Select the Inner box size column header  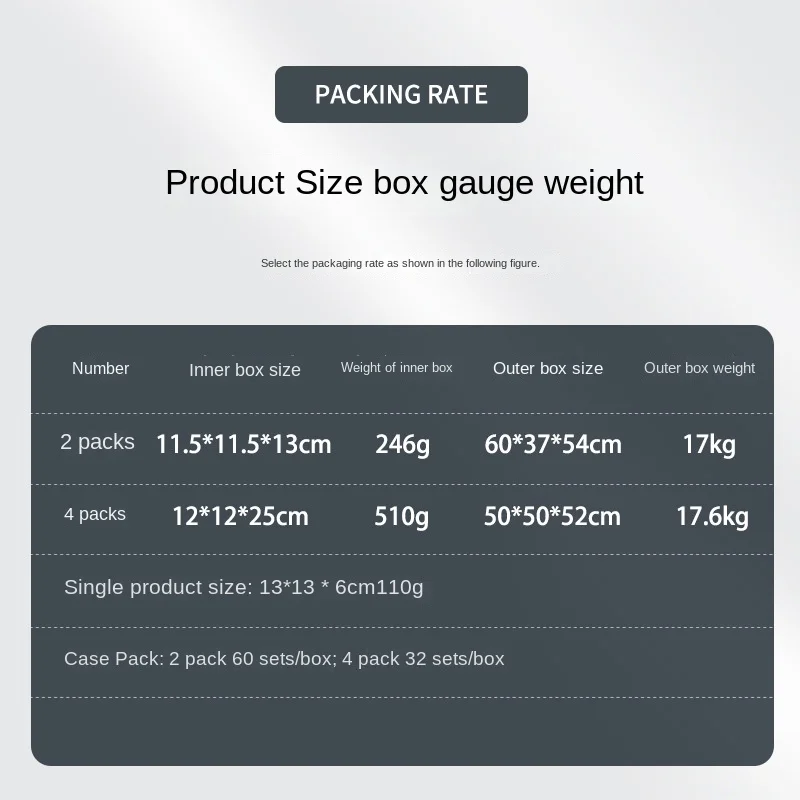tap(245, 370)
